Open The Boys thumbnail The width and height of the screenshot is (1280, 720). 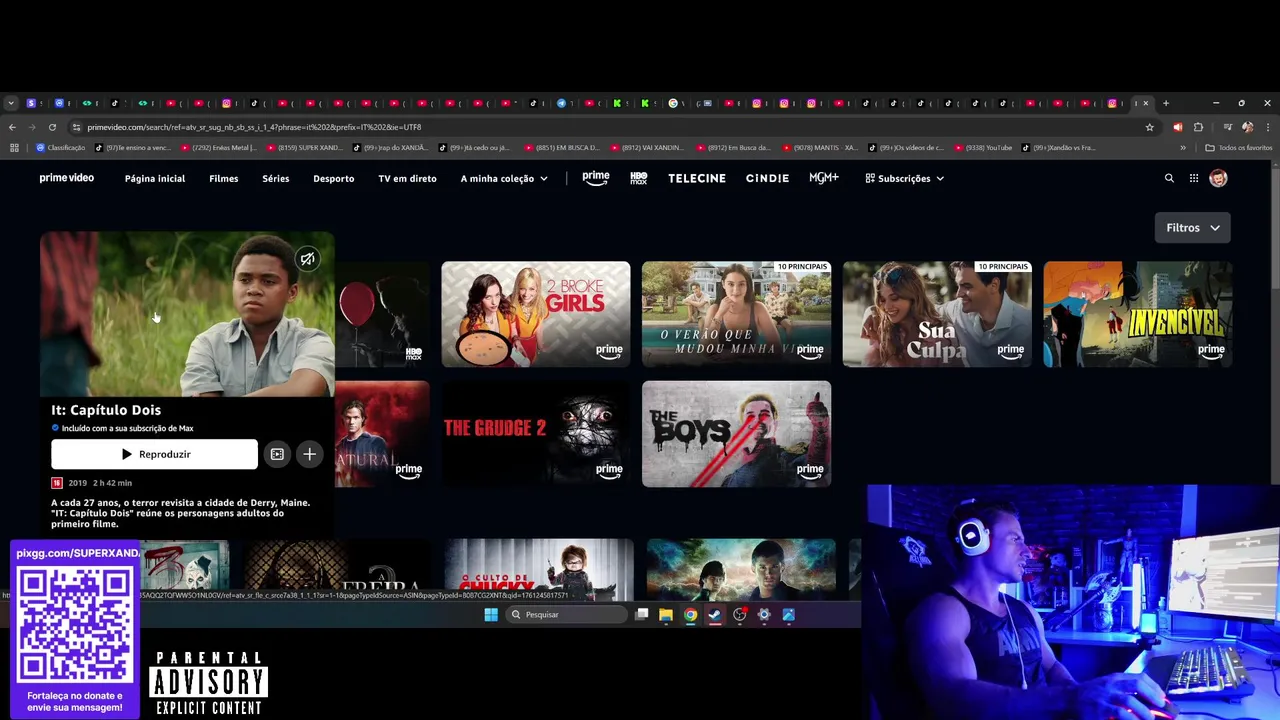click(736, 434)
